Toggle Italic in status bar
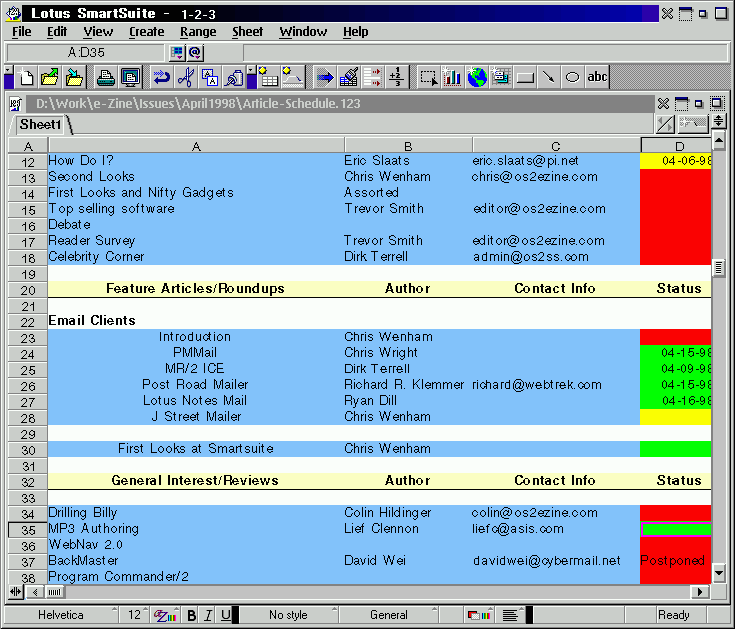The image size is (735, 629). point(208,615)
